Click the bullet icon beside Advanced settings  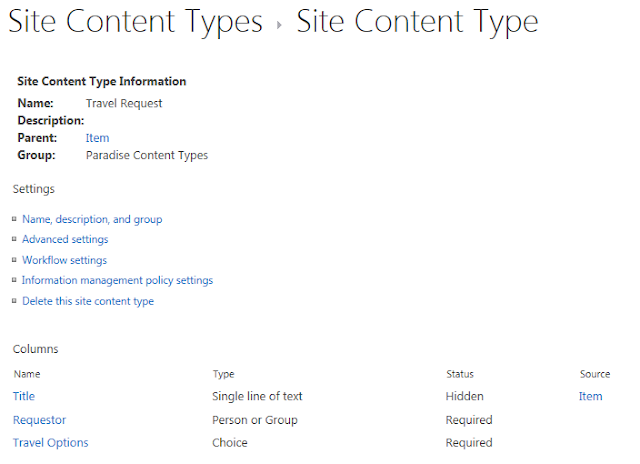15,239
